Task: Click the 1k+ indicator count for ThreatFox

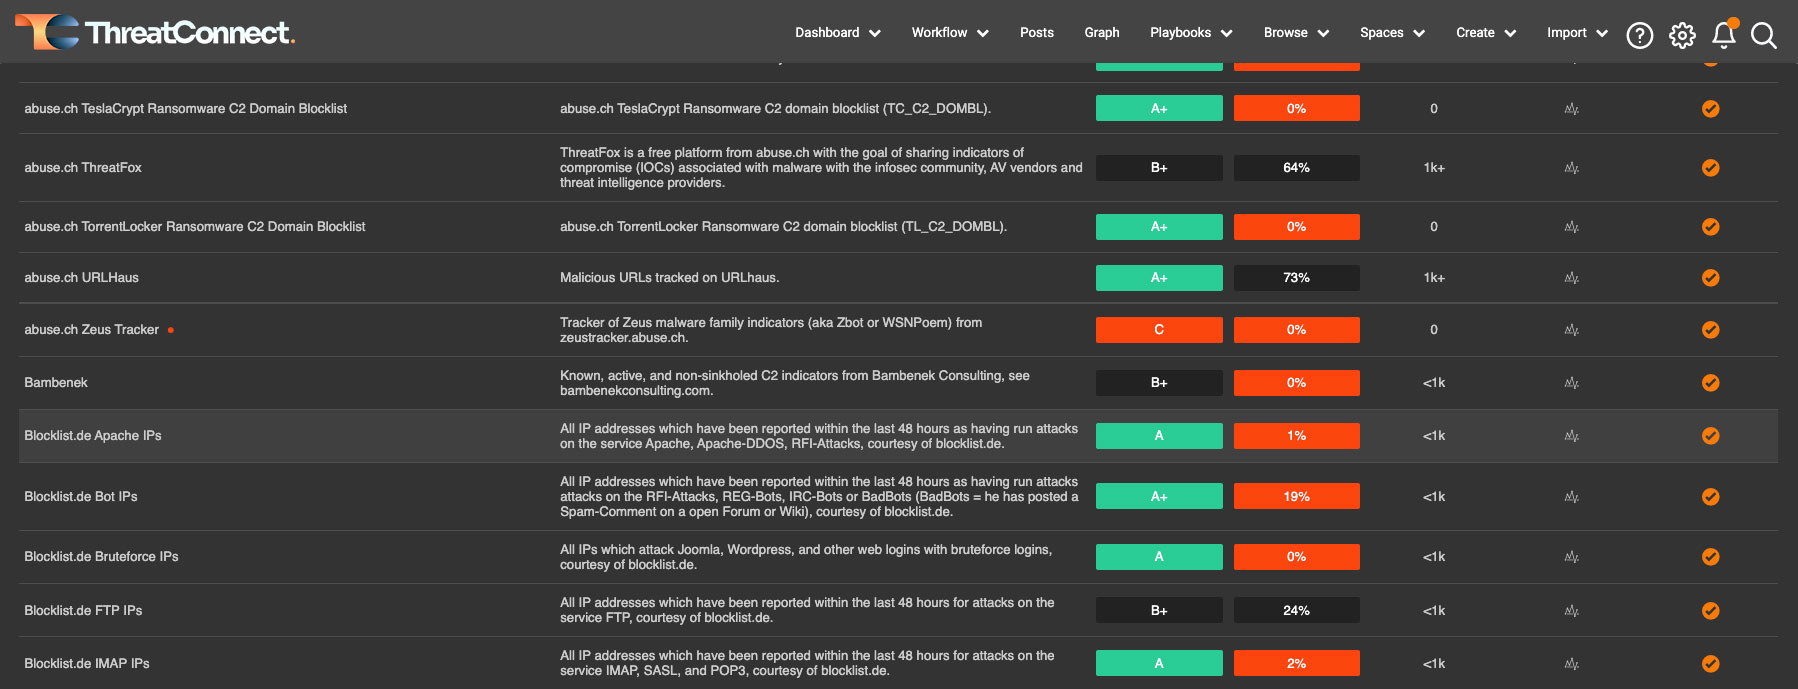Action: click(x=1434, y=168)
